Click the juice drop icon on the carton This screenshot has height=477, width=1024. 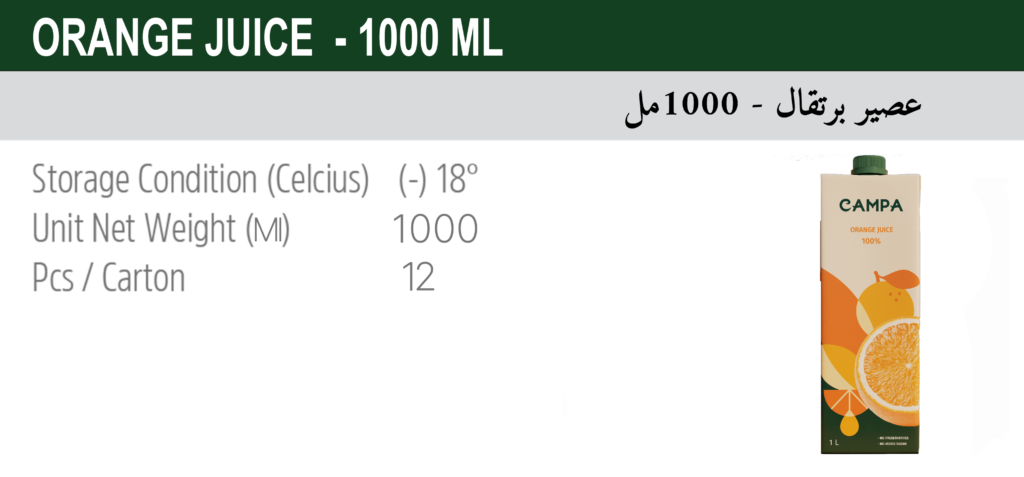point(849,425)
